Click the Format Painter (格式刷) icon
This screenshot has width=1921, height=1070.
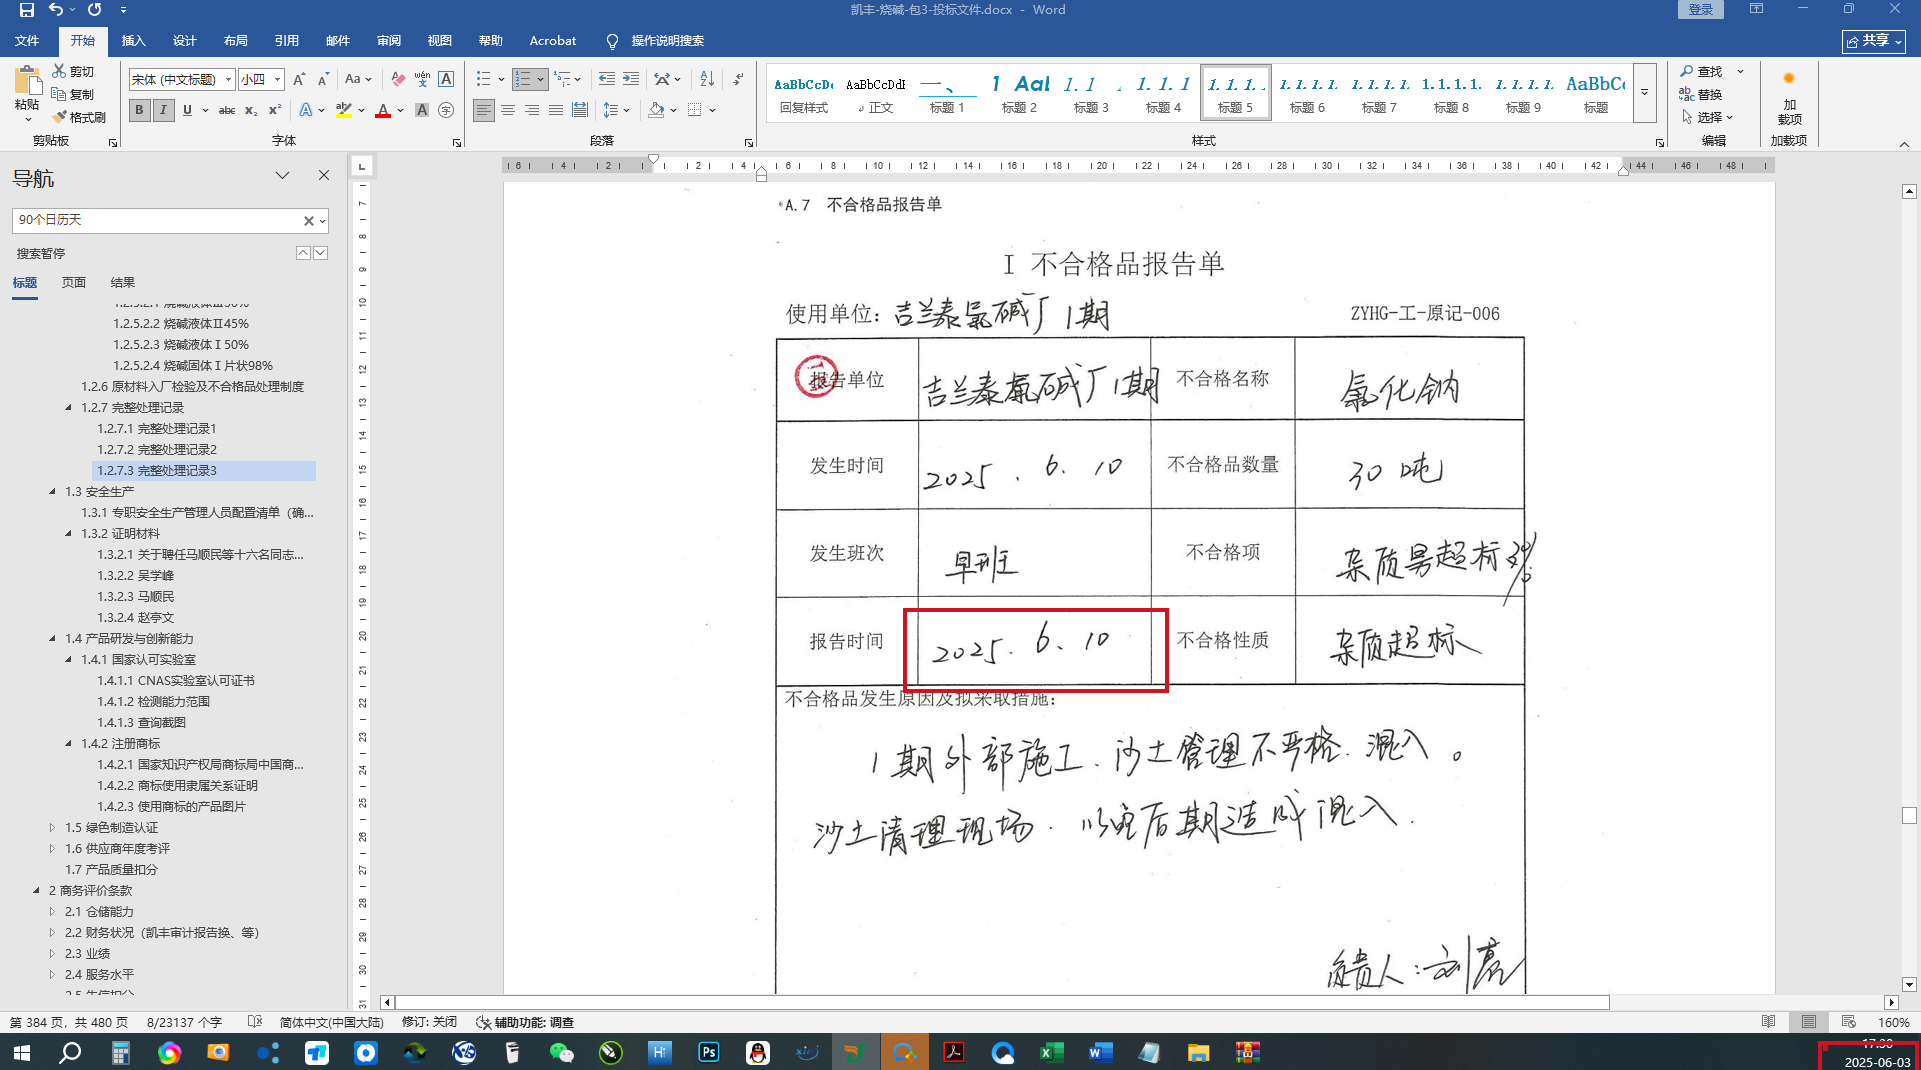pos(60,117)
